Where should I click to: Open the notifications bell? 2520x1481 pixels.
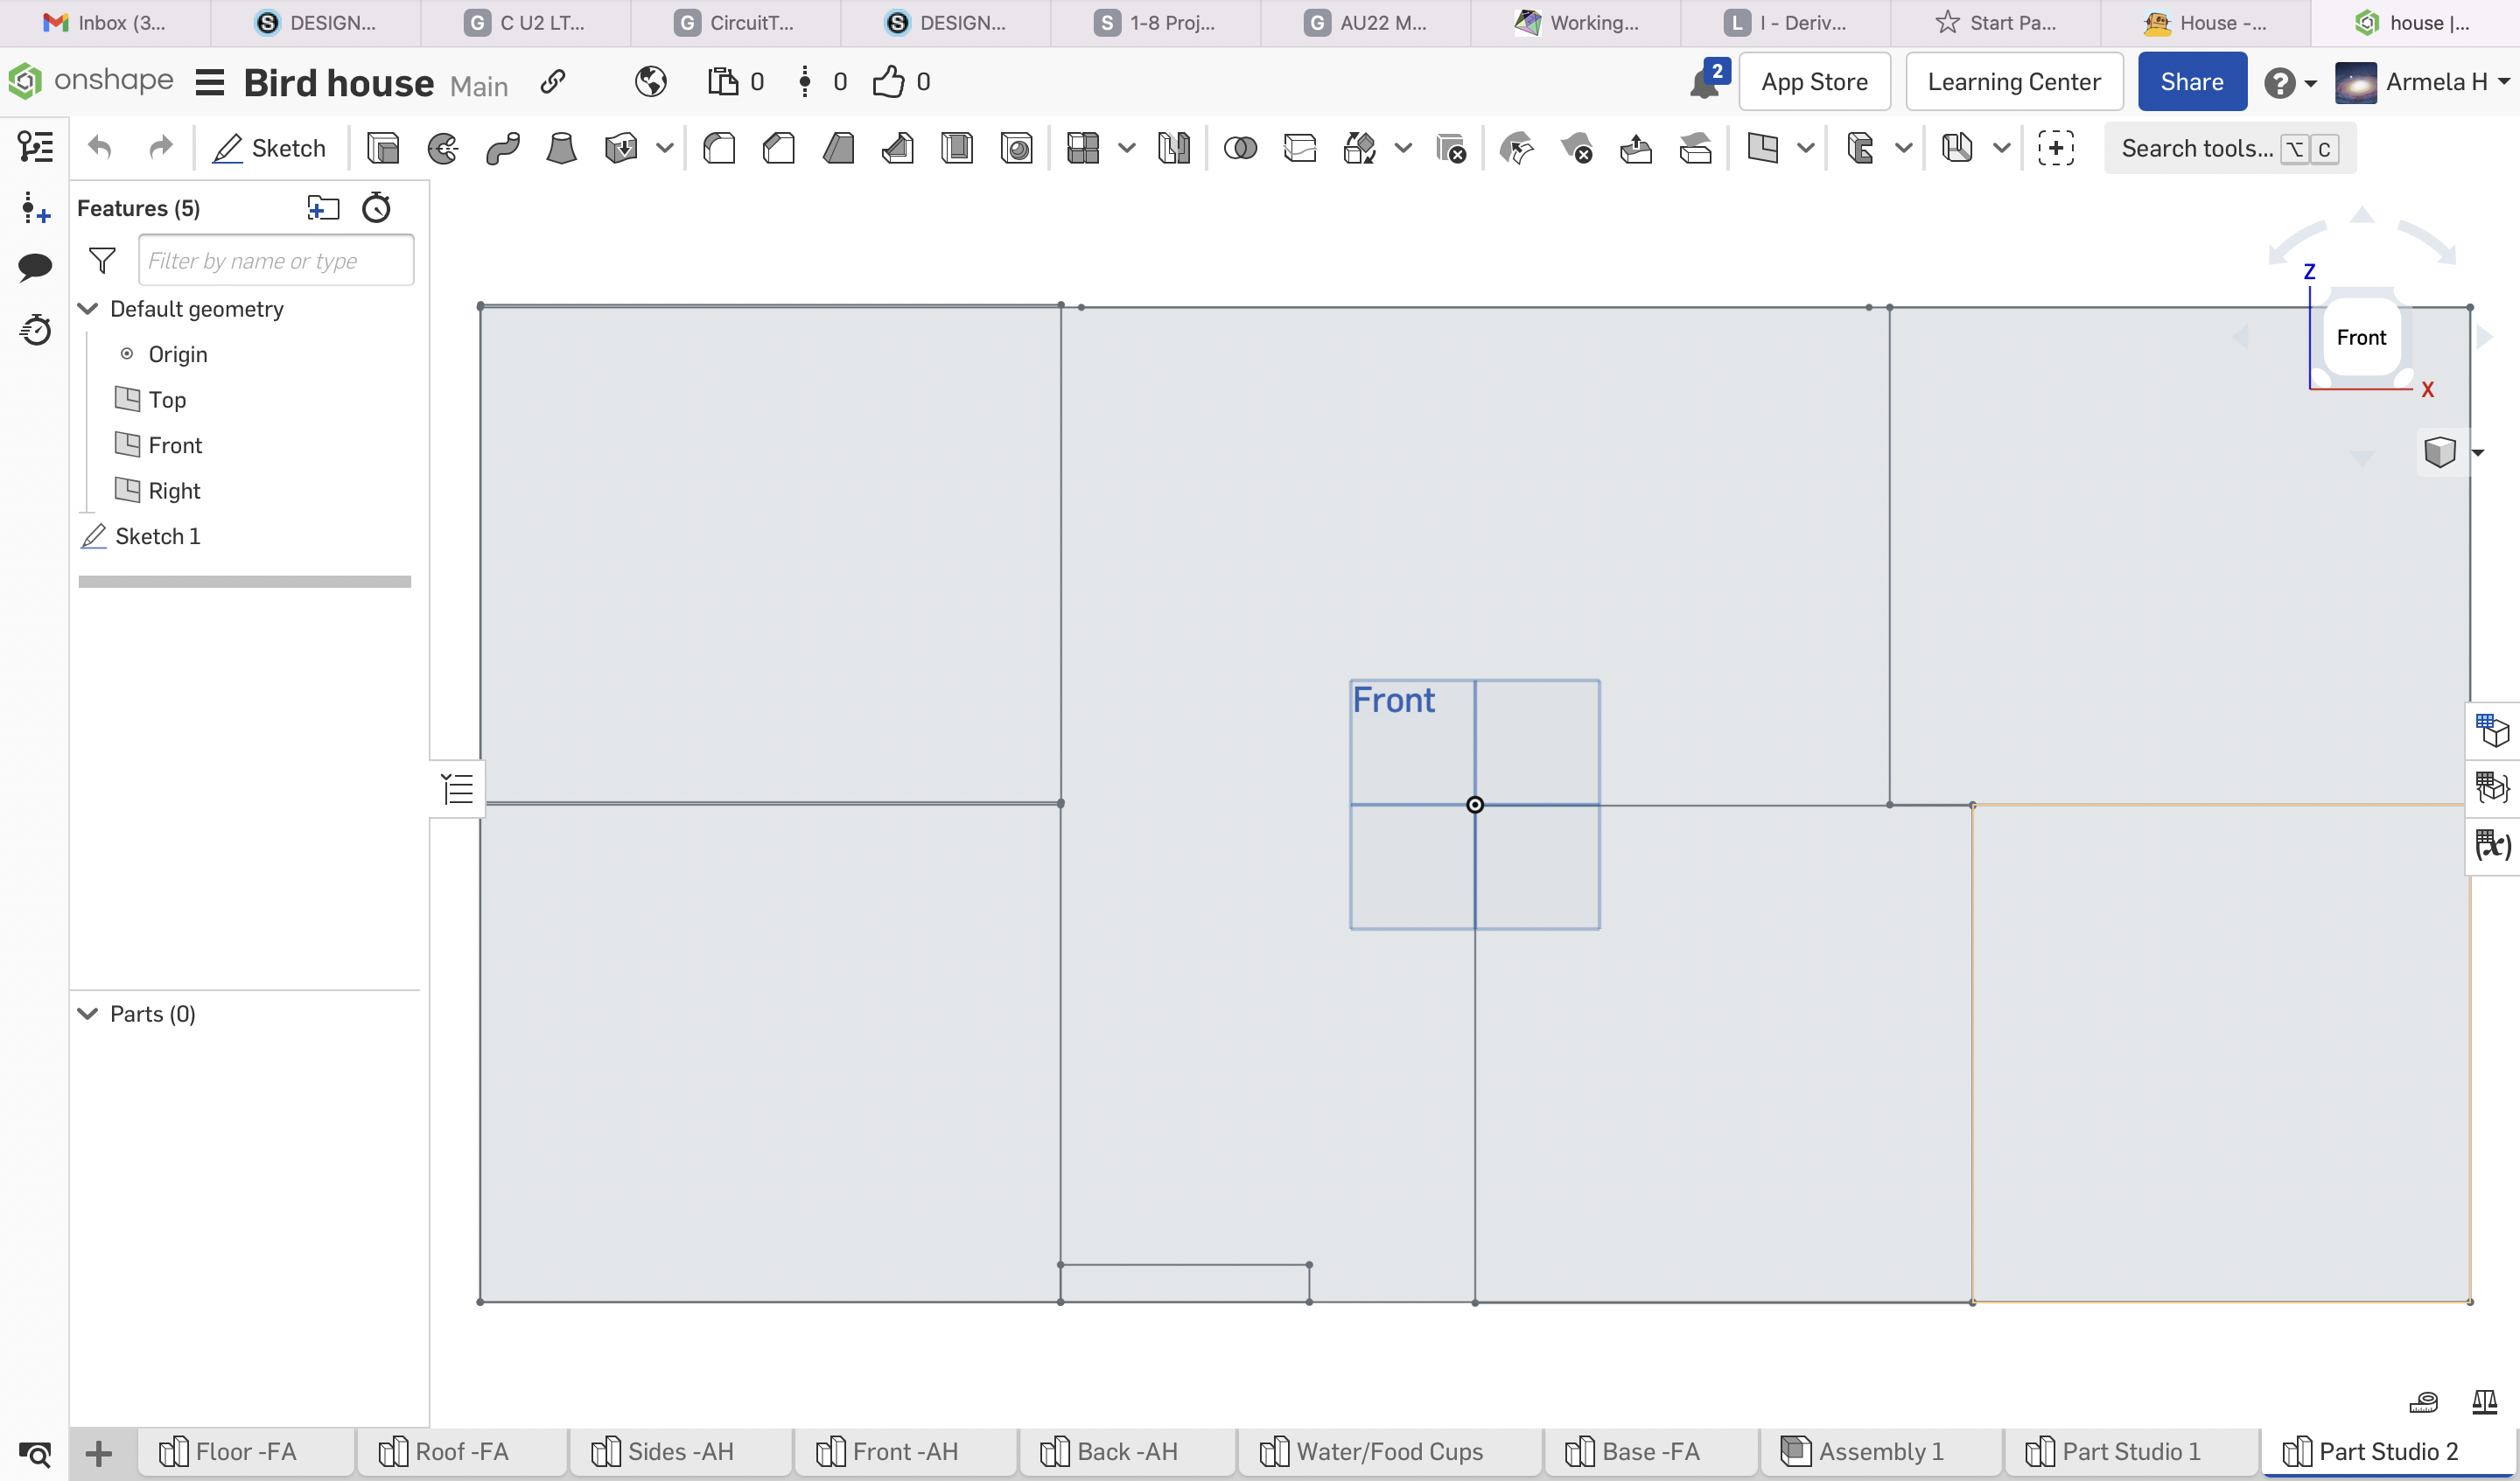point(1703,82)
